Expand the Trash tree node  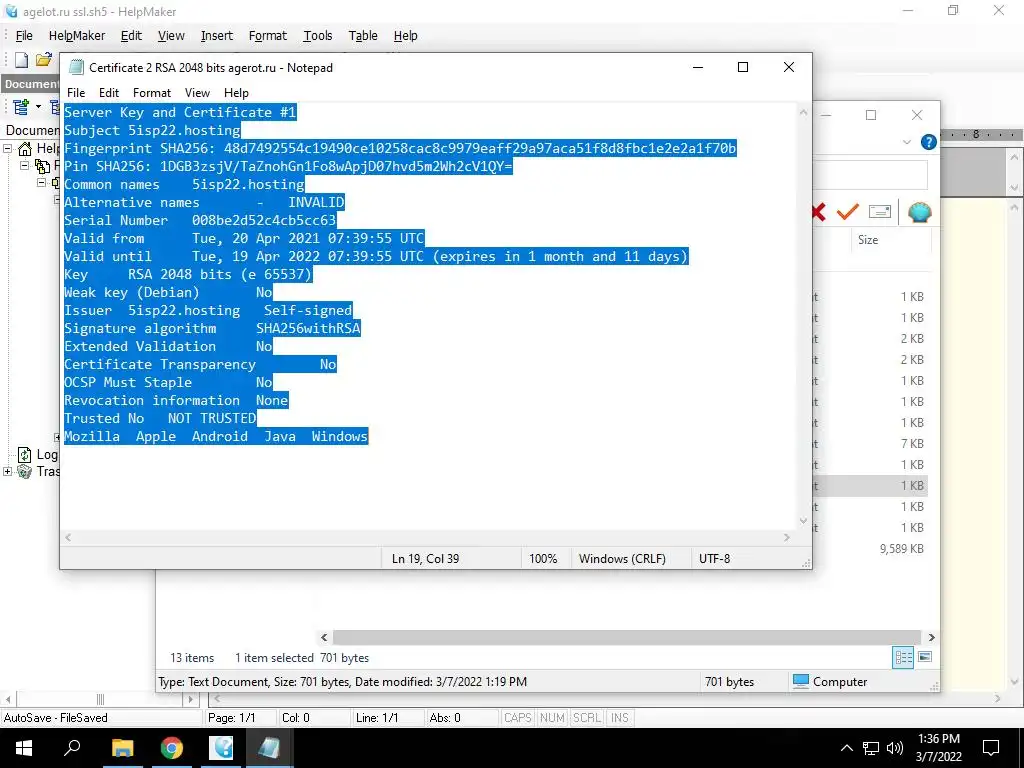pyautogui.click(x=8, y=472)
